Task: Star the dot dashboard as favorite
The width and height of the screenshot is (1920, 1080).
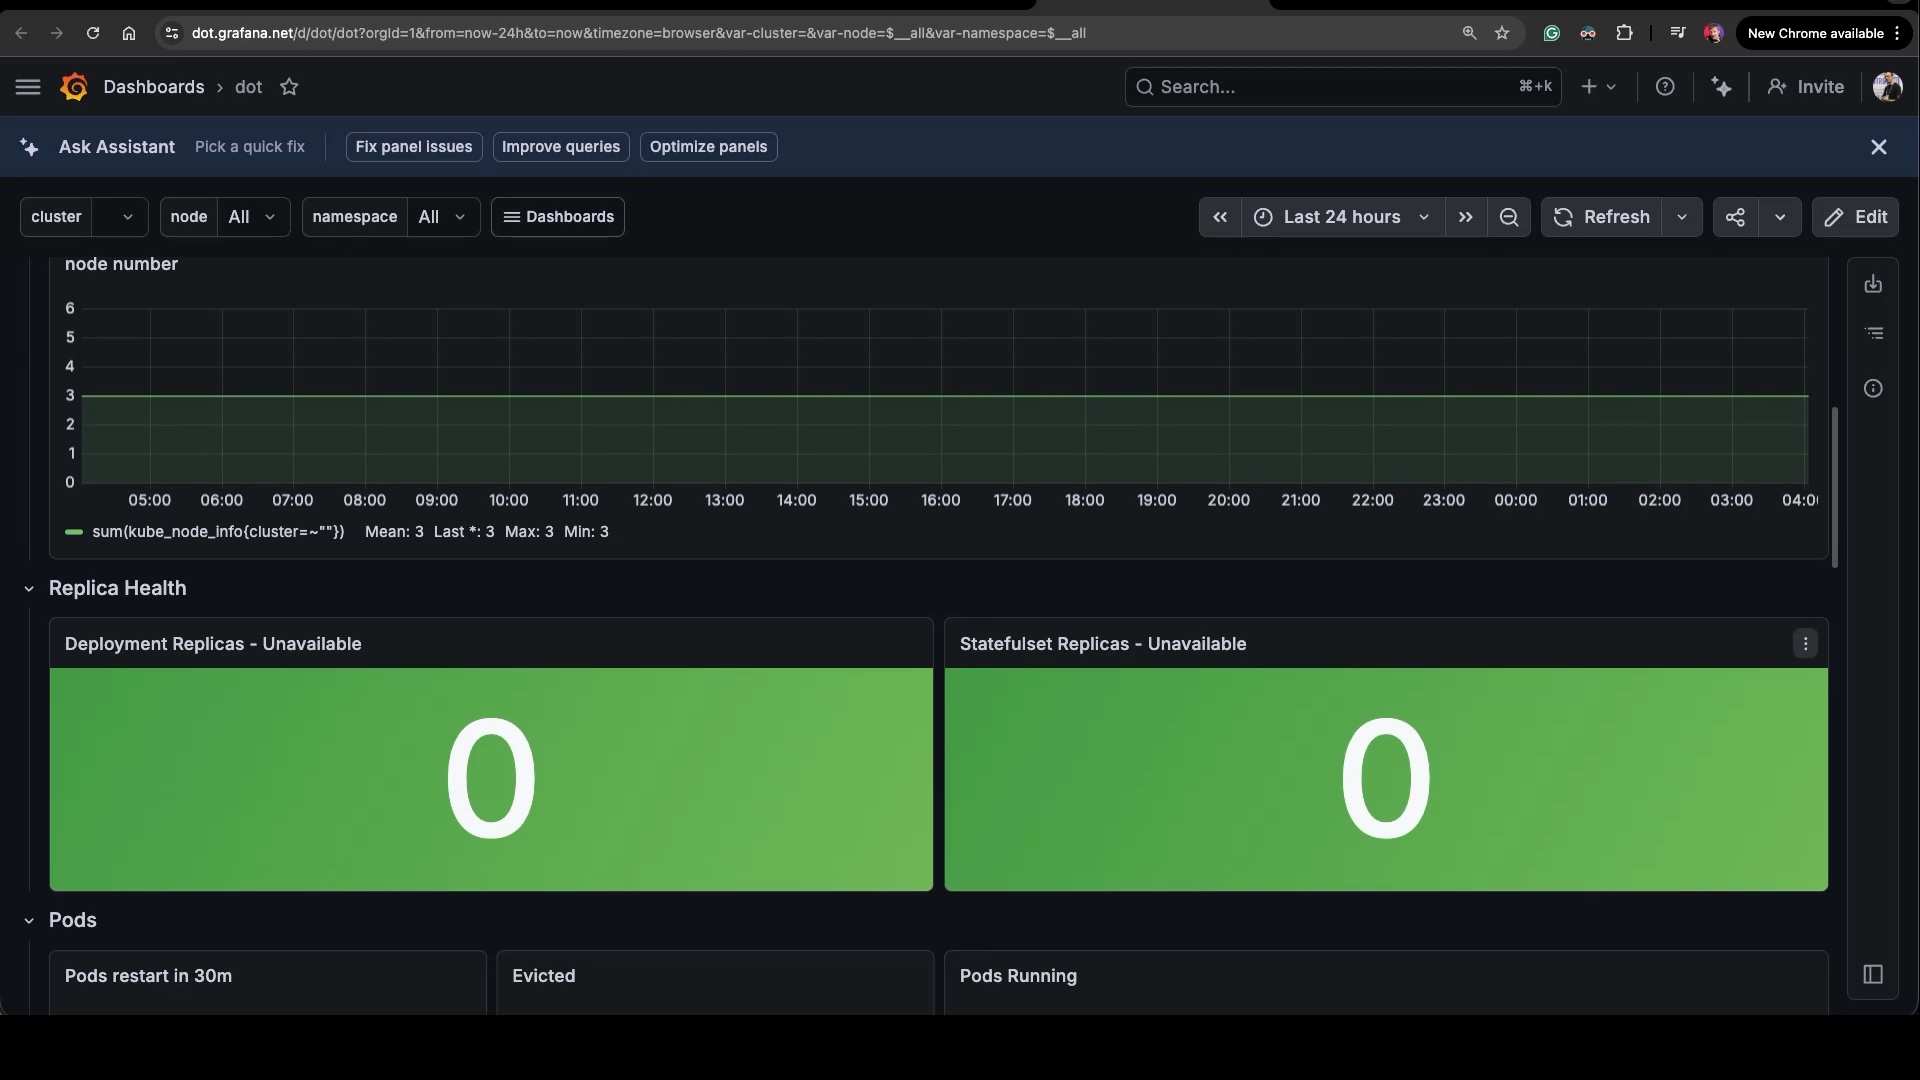Action: (x=289, y=87)
